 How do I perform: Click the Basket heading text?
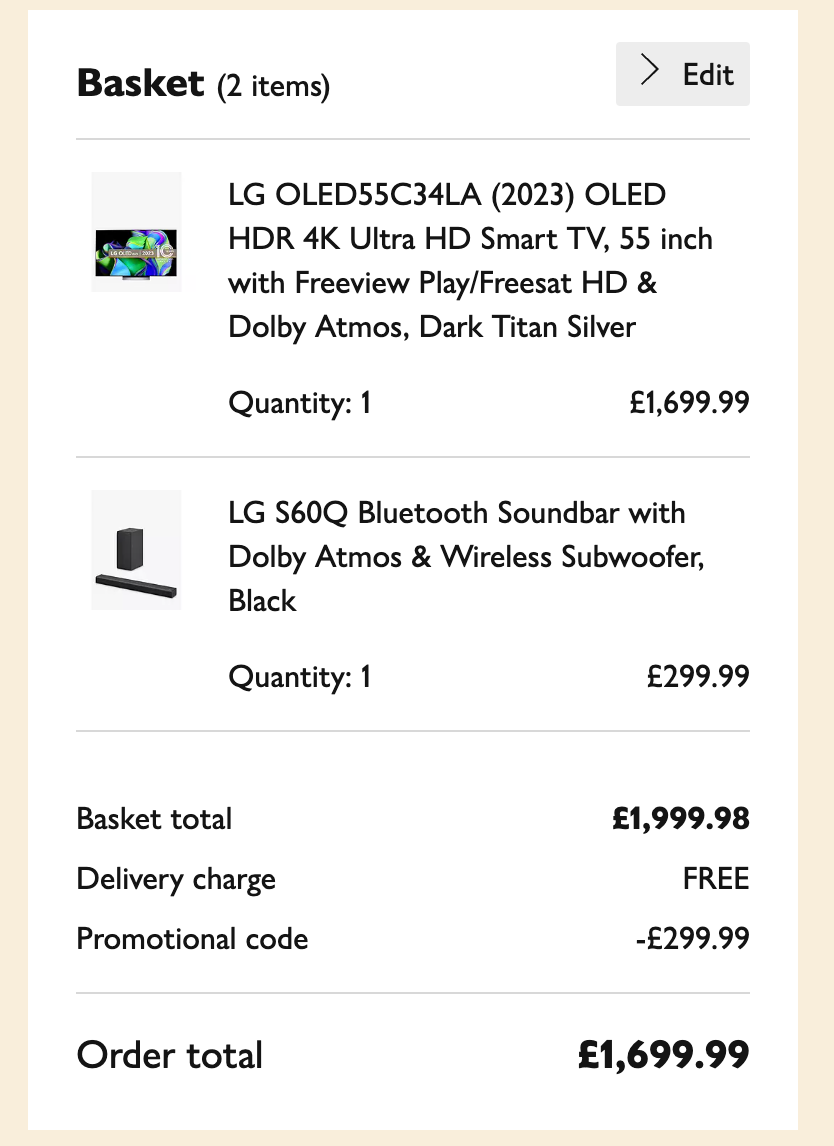141,84
